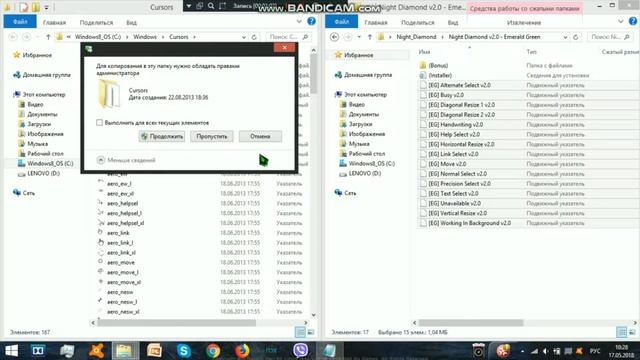Open Google Chrome from taskbar
The height and width of the screenshot is (360, 640).
point(213,351)
